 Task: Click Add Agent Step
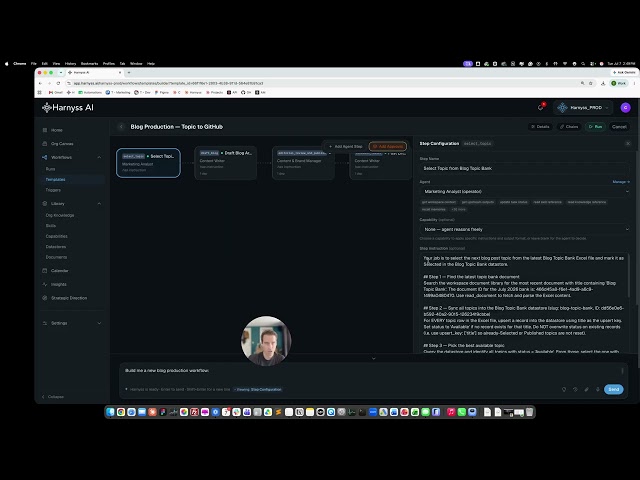click(x=345, y=147)
